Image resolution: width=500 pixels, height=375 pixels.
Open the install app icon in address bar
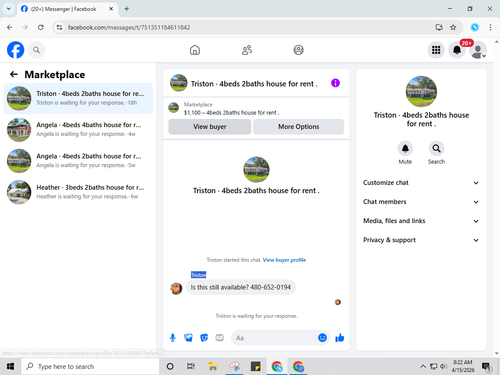[x=439, y=27]
